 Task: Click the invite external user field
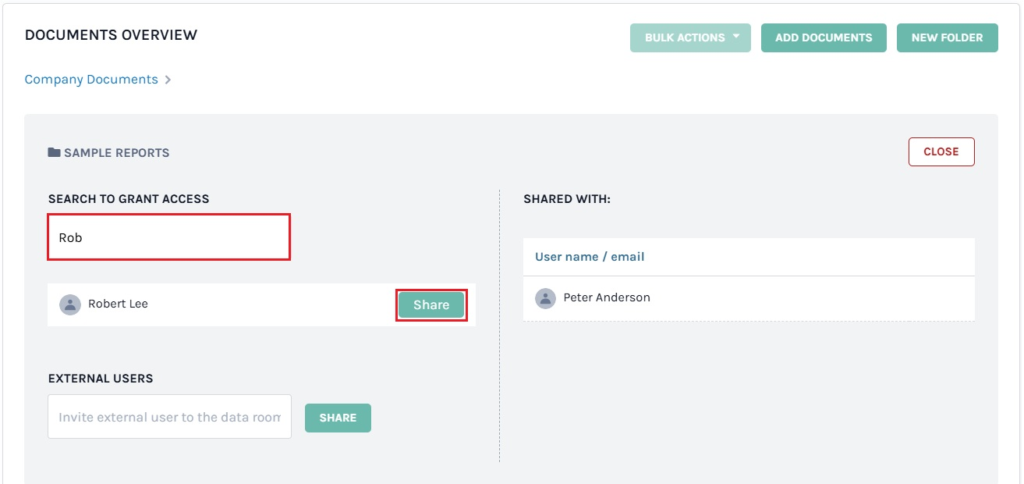click(x=169, y=417)
